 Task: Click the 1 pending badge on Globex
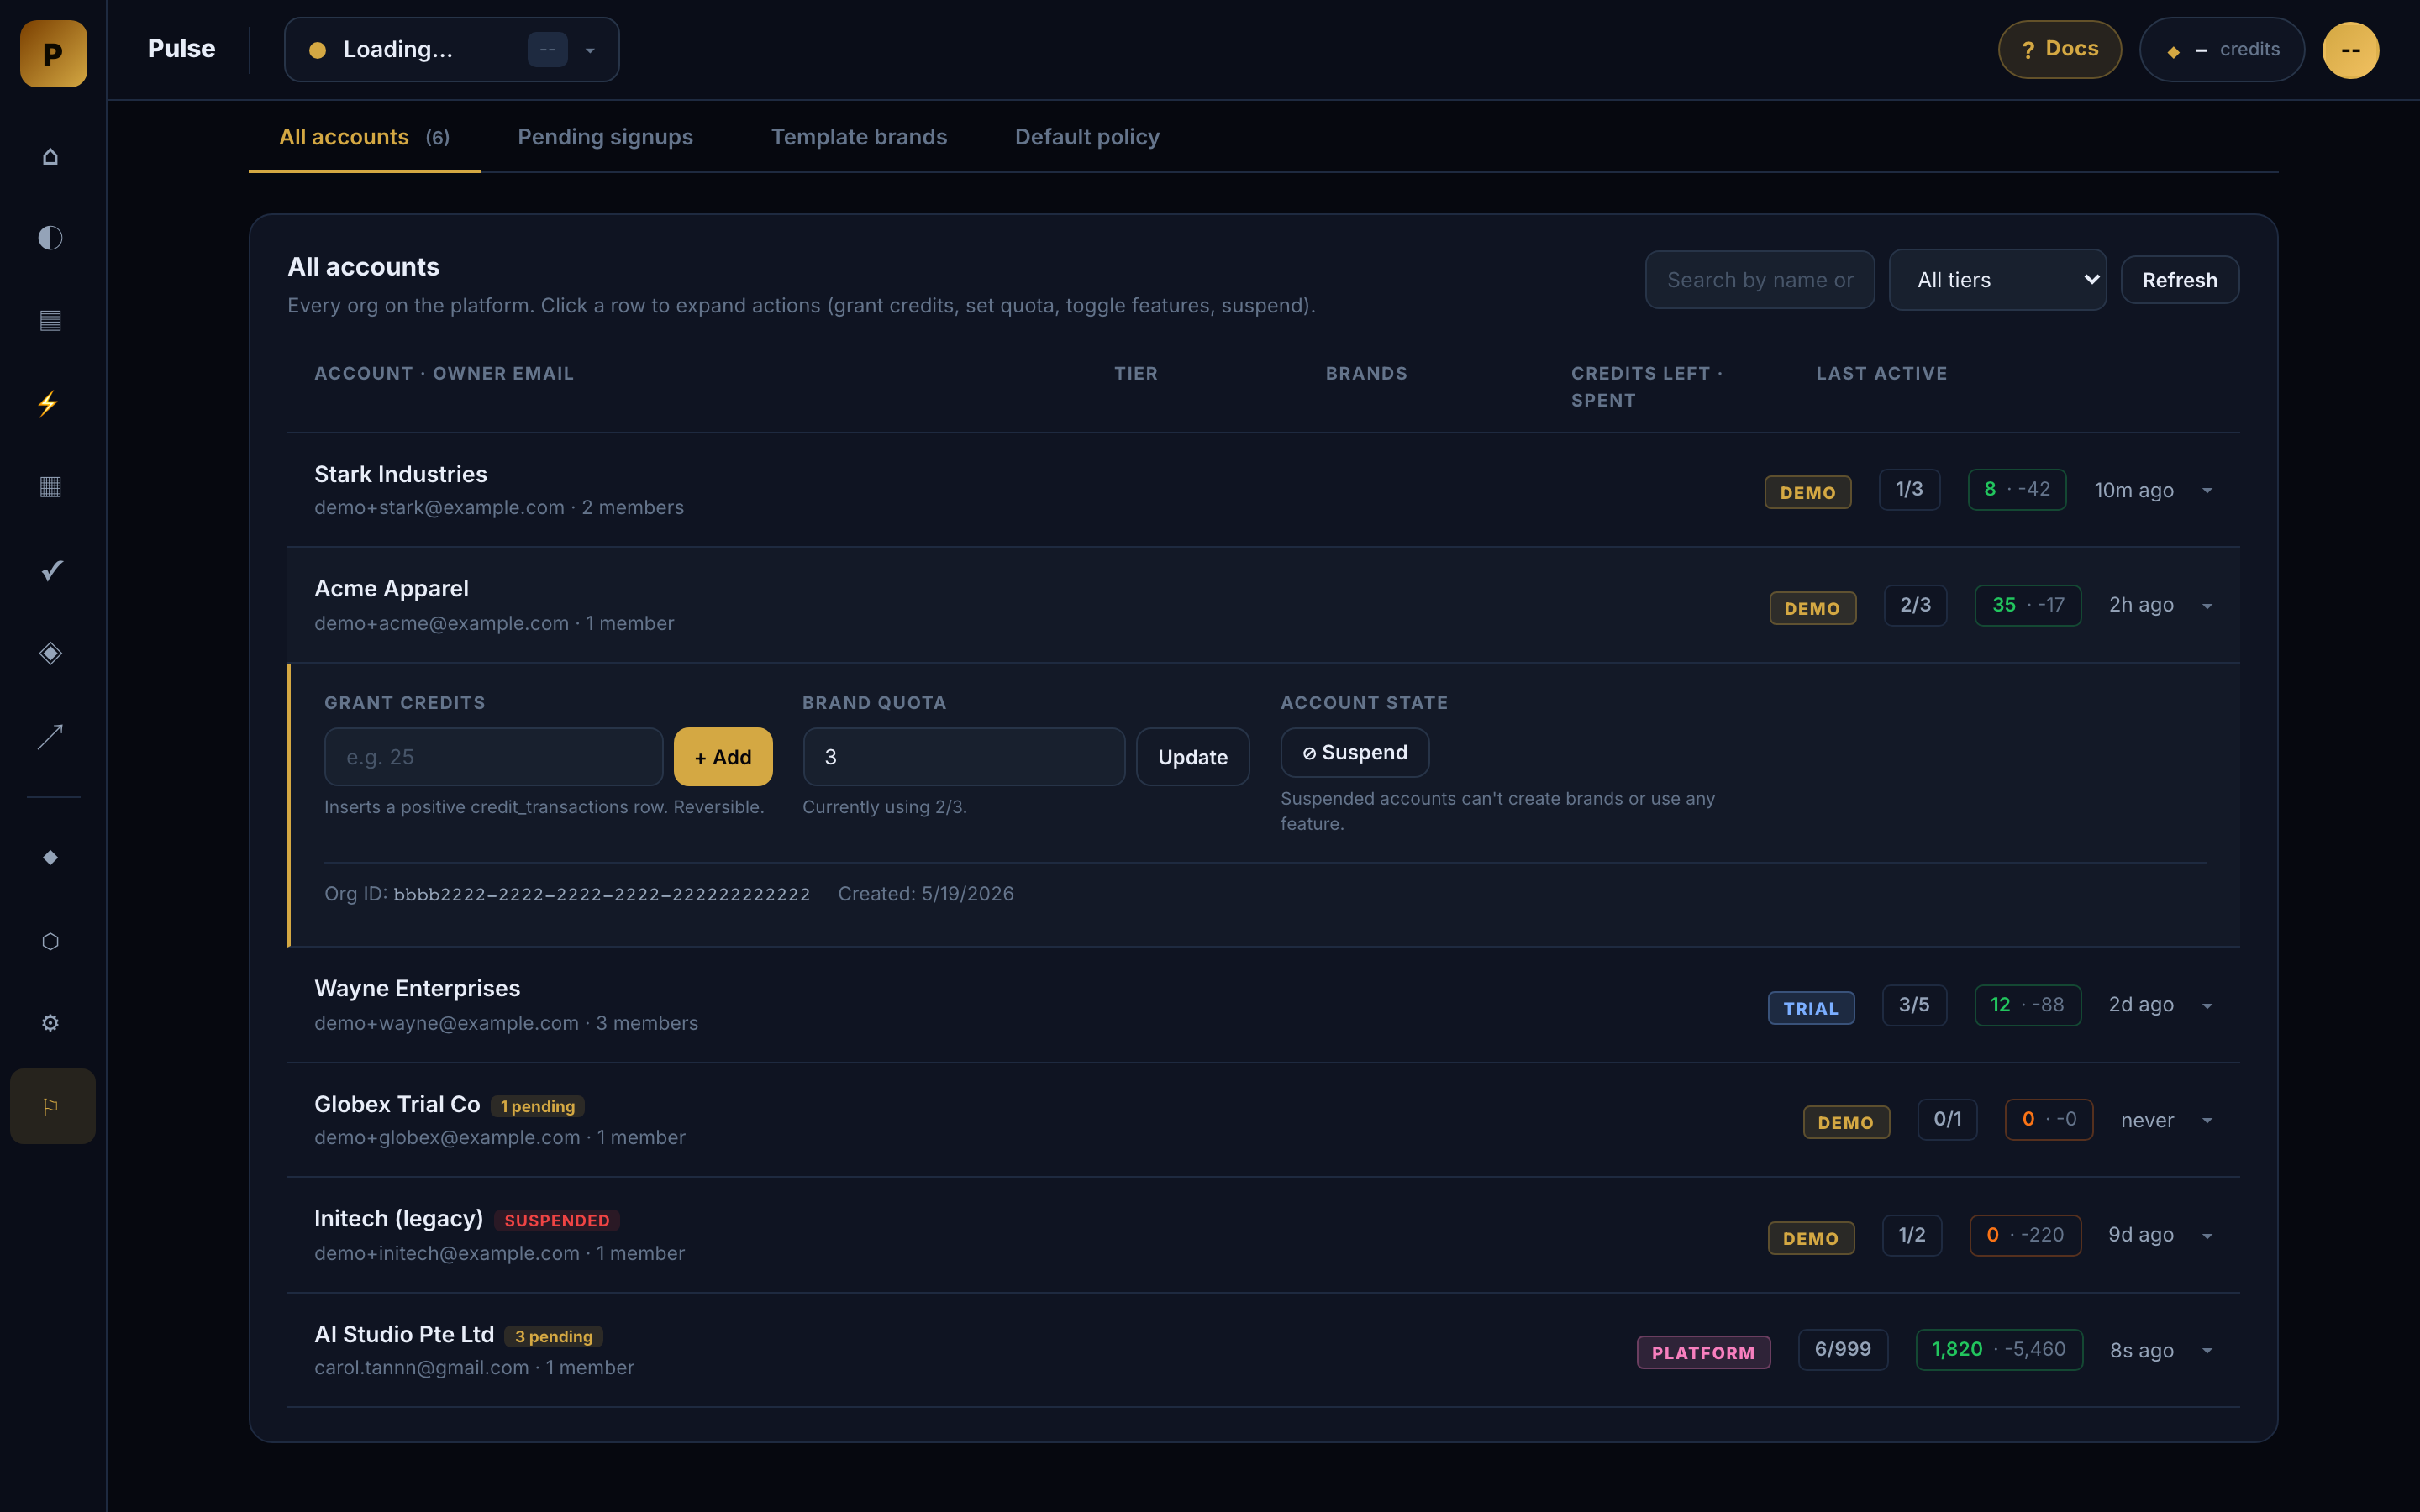[538, 1106]
